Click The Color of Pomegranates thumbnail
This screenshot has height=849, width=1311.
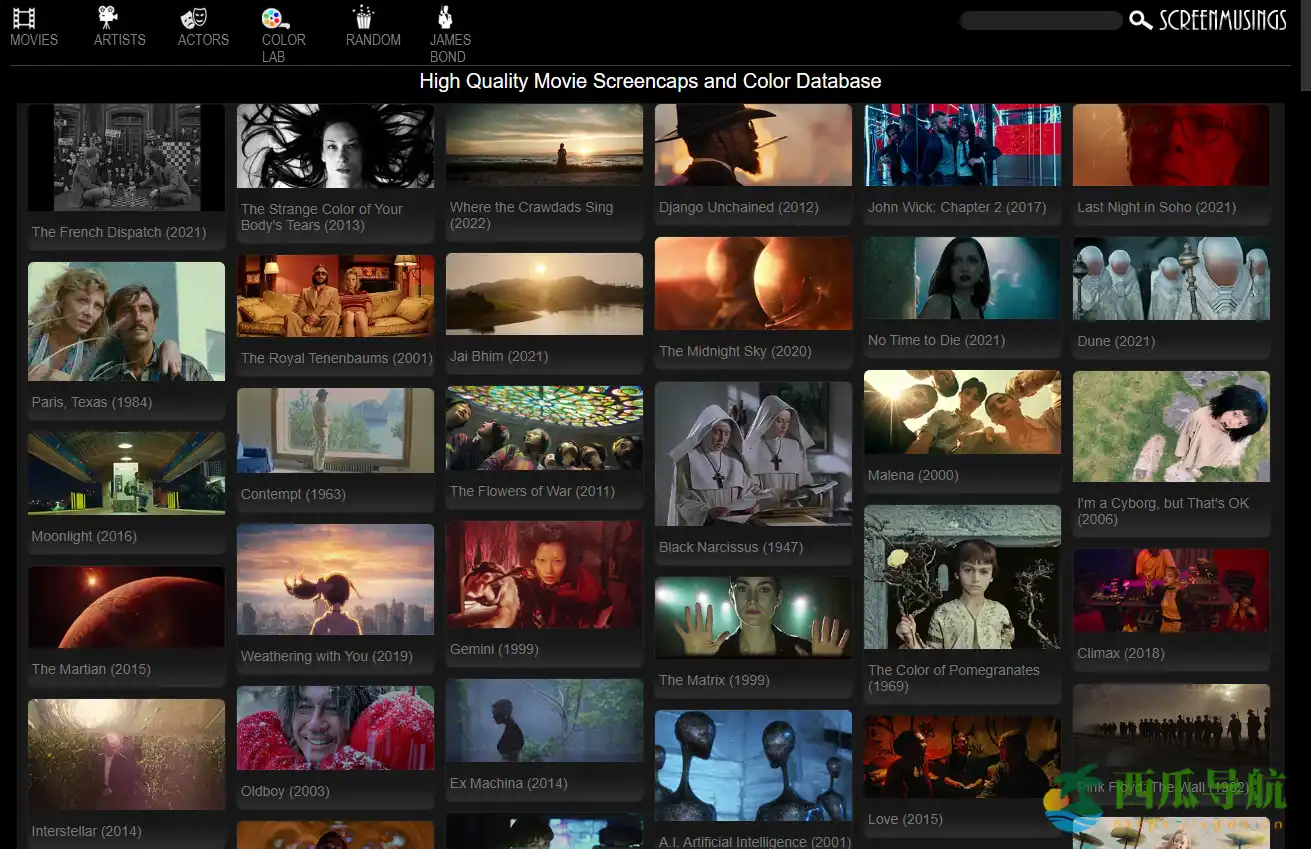962,577
